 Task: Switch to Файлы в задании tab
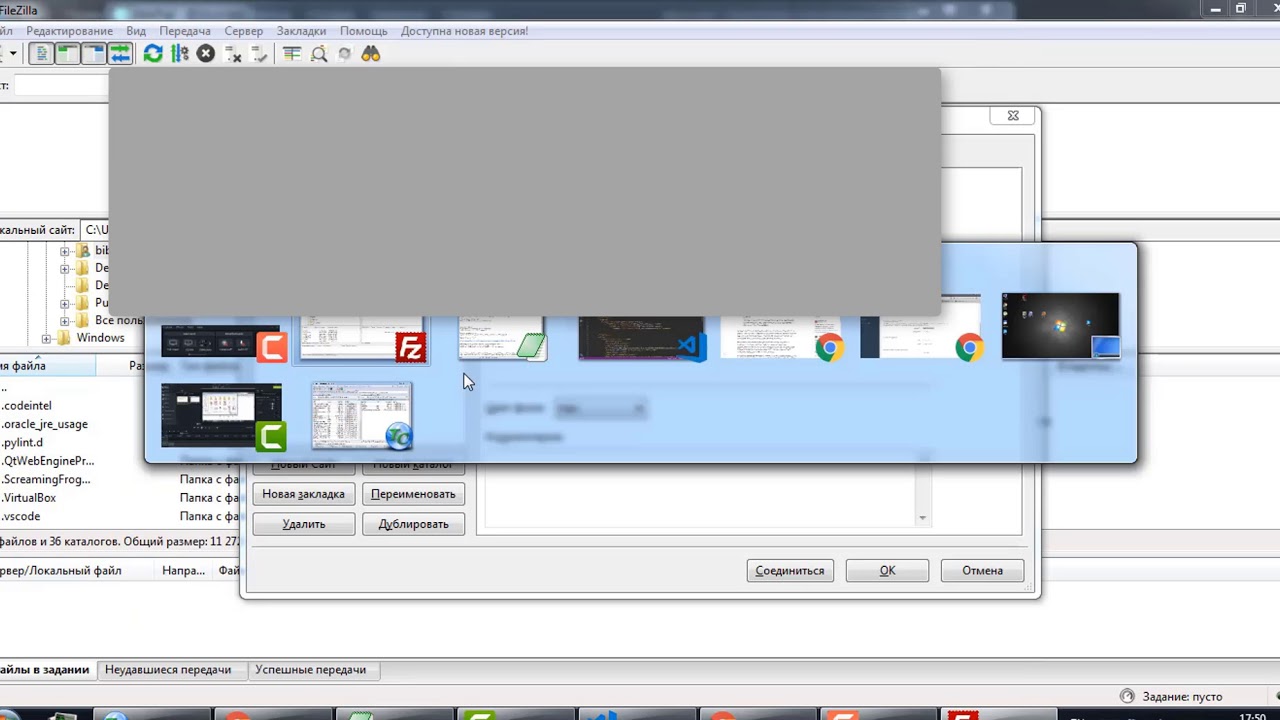click(44, 670)
